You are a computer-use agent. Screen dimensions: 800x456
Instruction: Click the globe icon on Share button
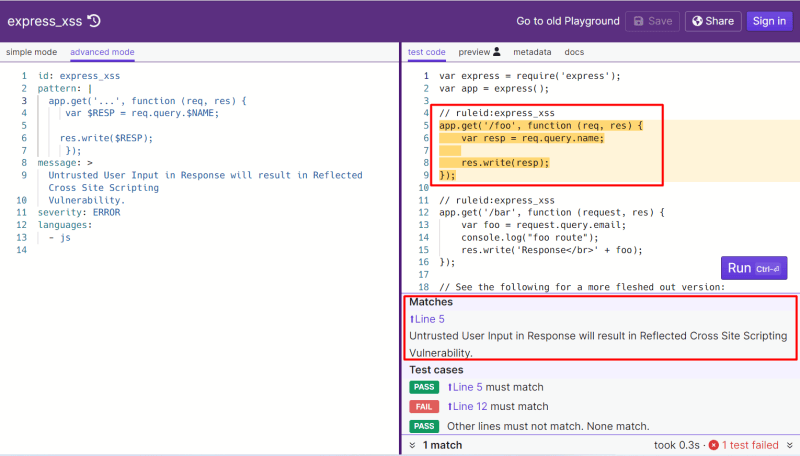697,21
